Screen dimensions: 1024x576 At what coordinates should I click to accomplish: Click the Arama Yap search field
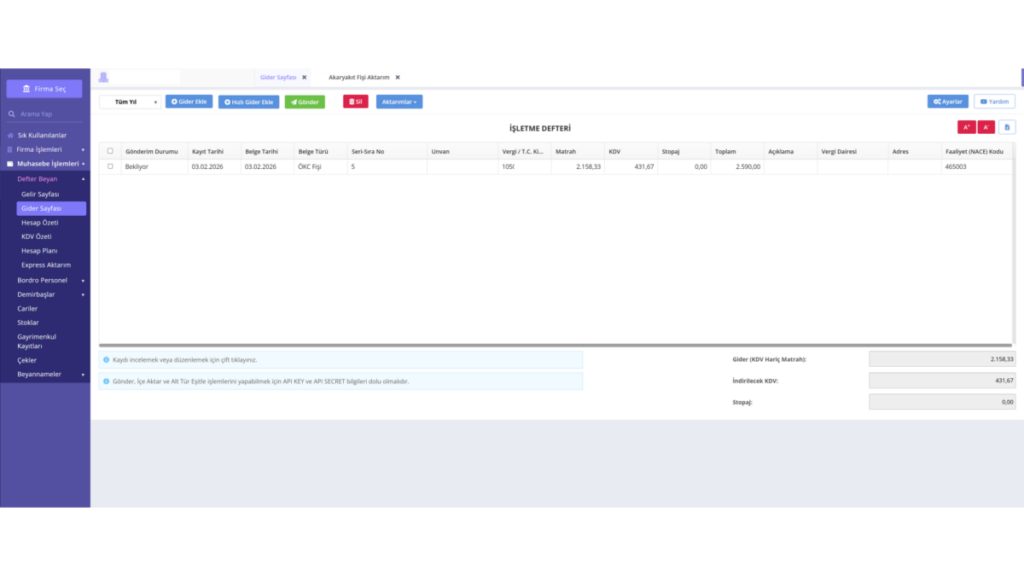point(44,114)
